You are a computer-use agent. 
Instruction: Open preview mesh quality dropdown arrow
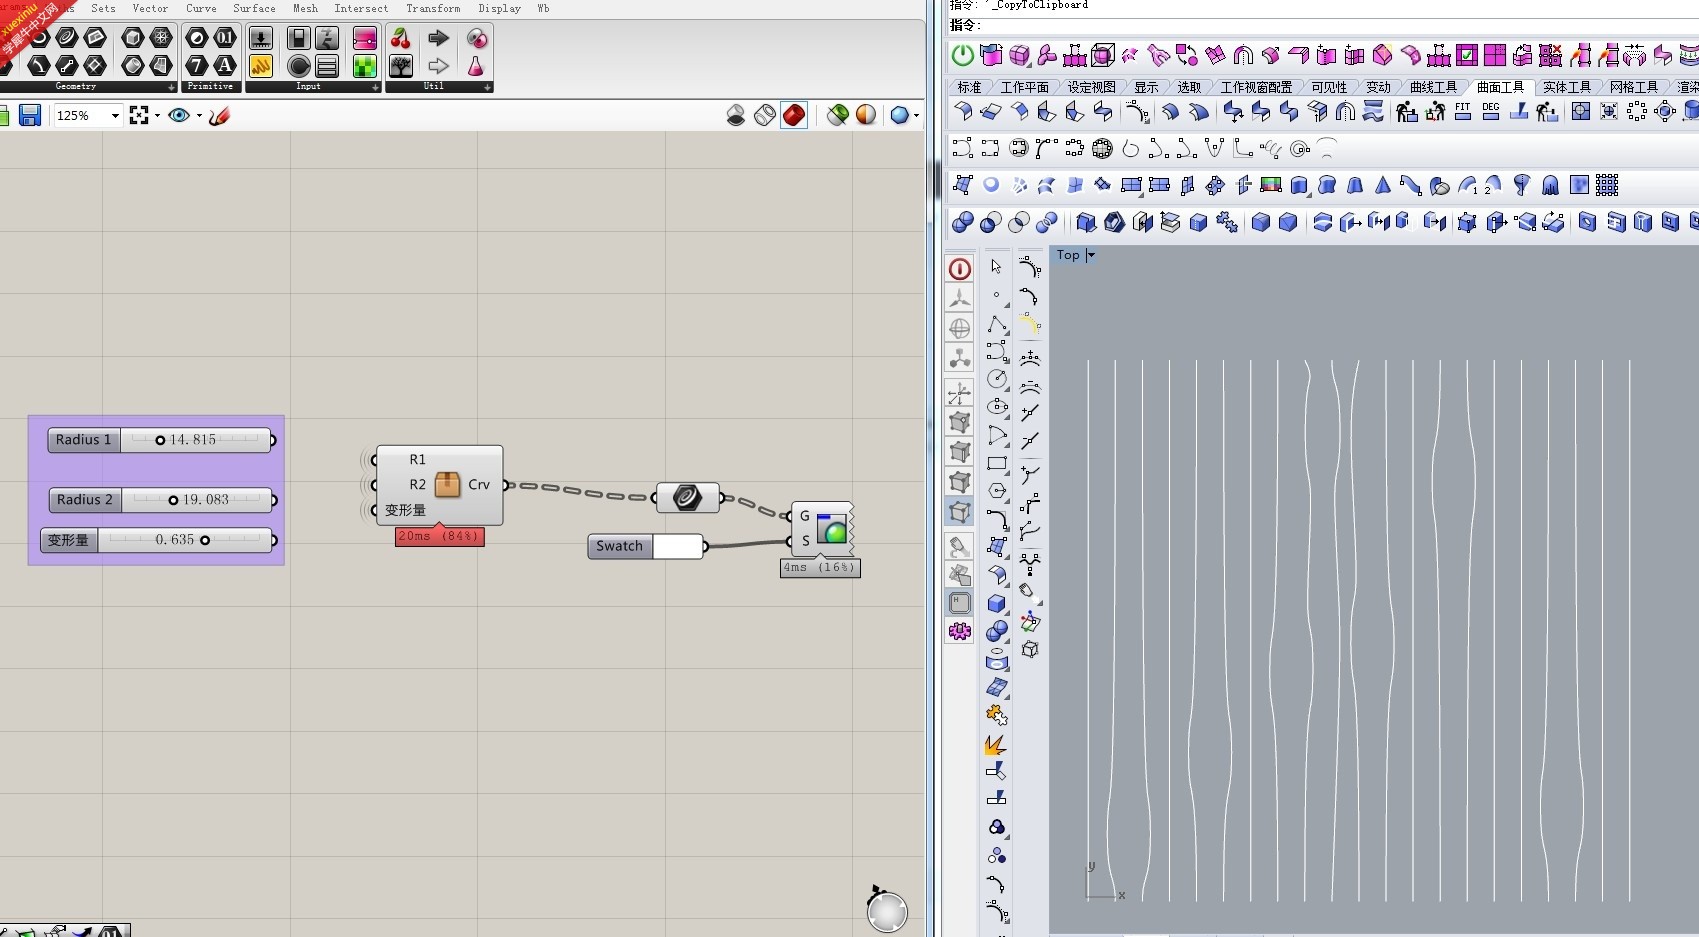click(x=916, y=116)
